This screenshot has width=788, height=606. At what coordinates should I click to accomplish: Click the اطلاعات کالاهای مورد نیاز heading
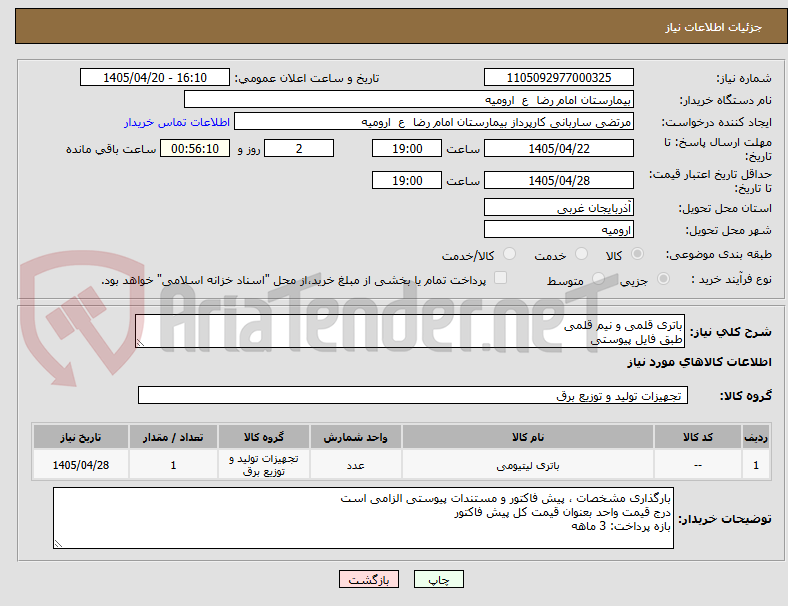click(x=699, y=362)
